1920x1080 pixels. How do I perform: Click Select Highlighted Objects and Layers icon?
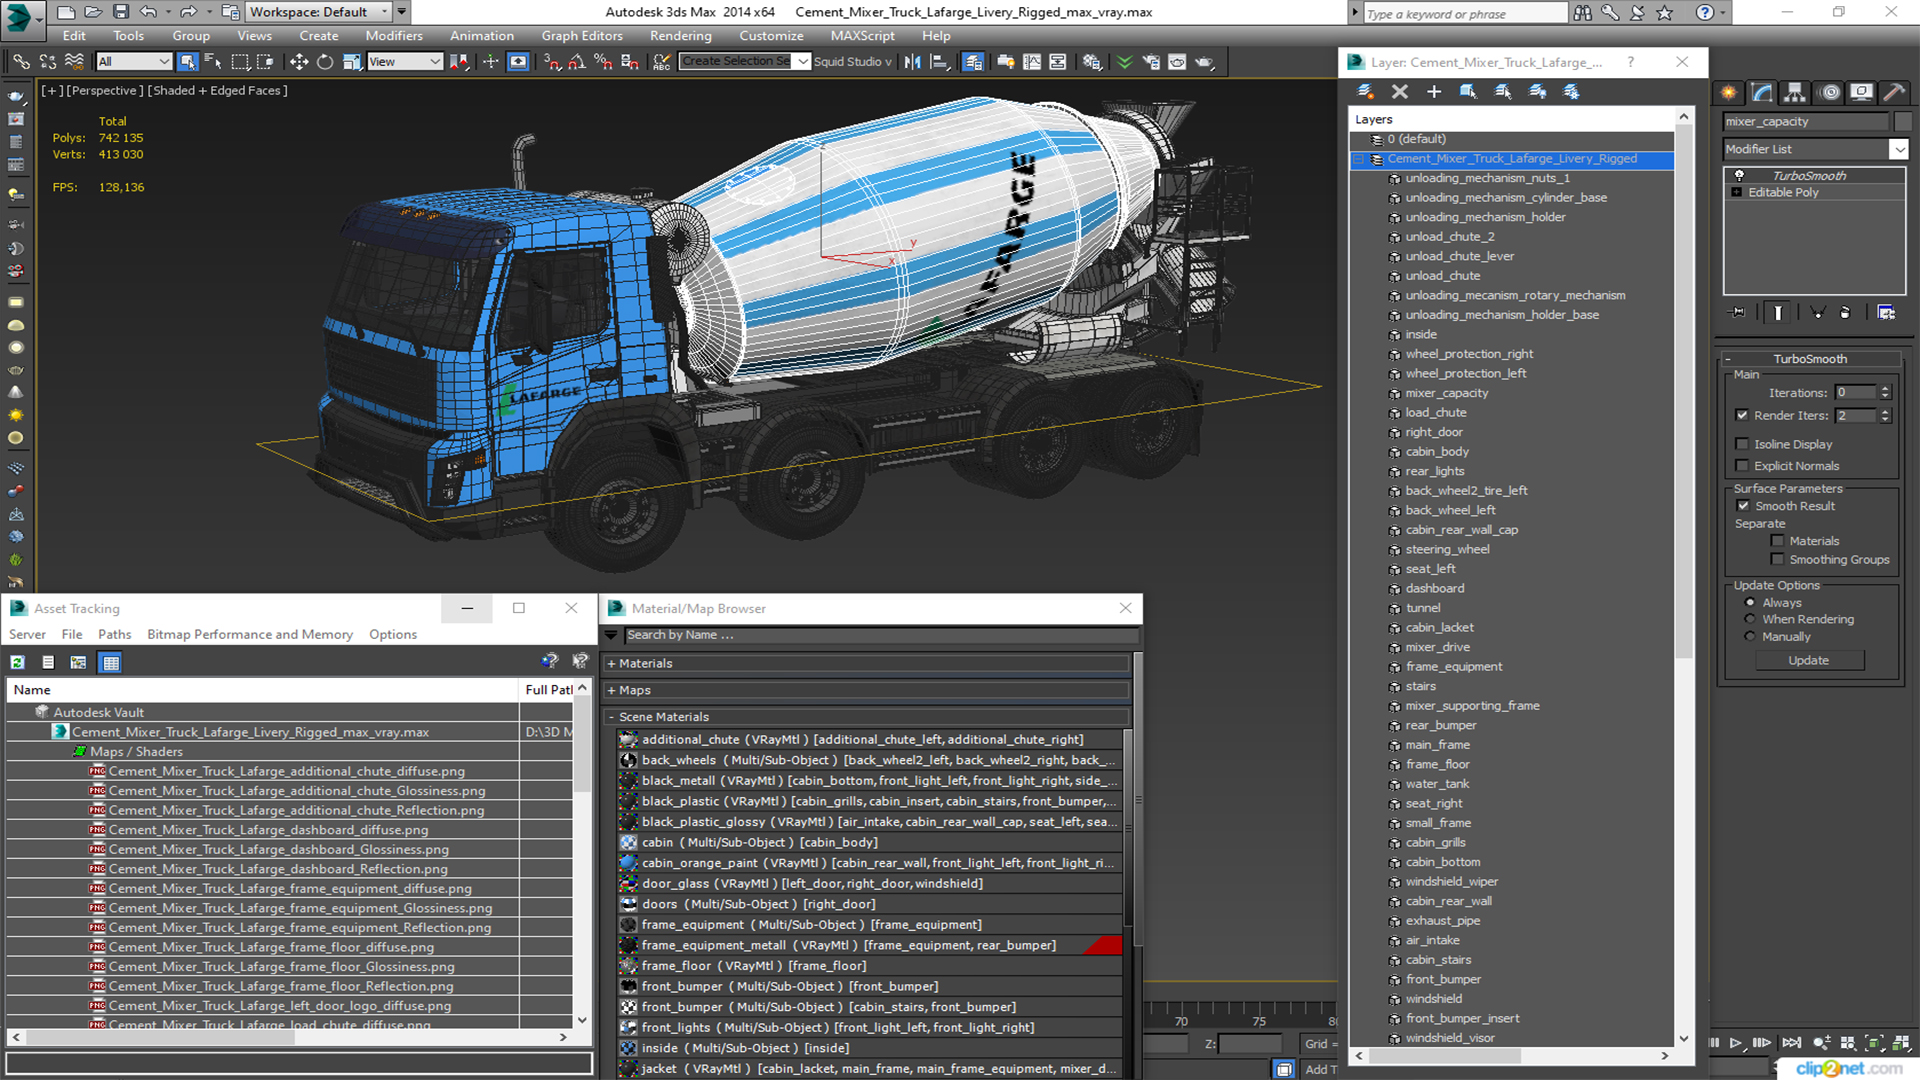coord(1468,91)
